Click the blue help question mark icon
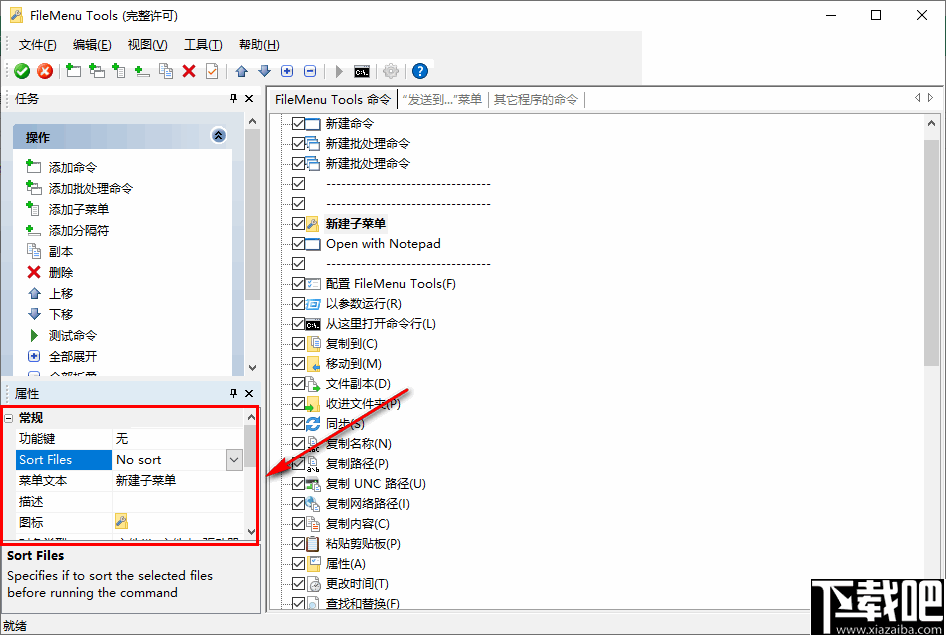The image size is (946, 635). [x=419, y=71]
